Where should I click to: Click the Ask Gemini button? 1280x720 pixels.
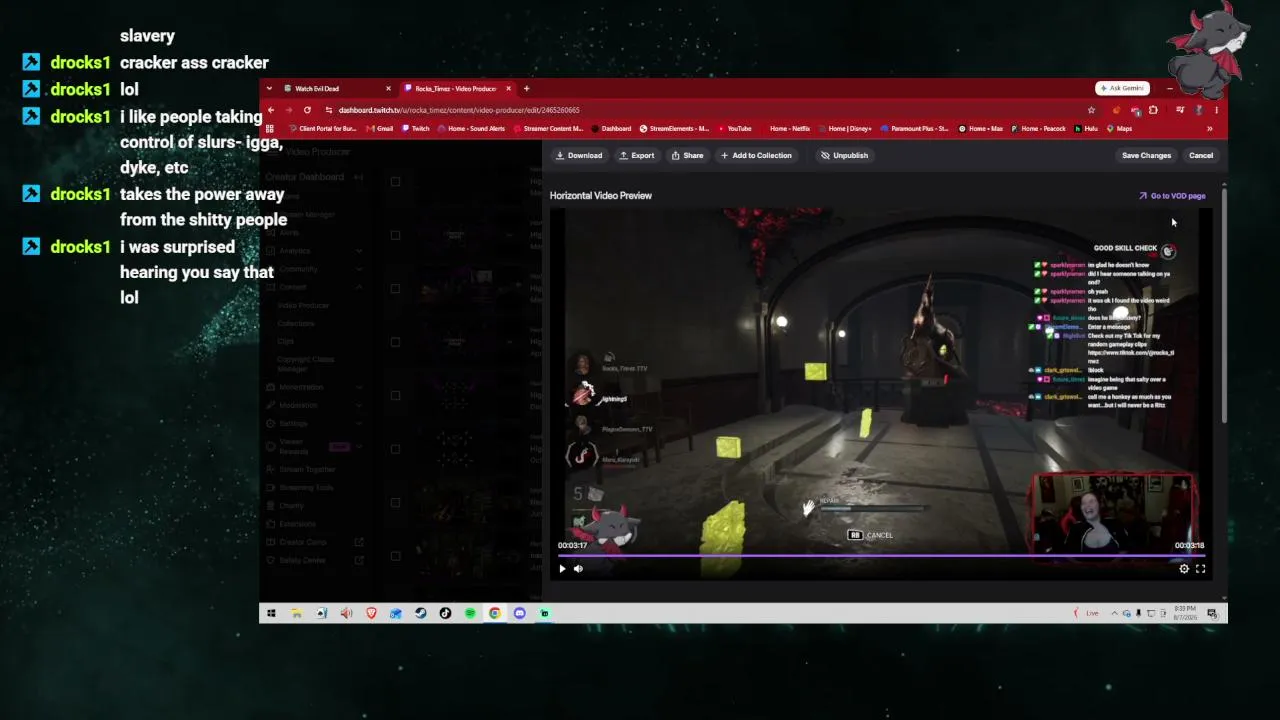pos(1122,88)
